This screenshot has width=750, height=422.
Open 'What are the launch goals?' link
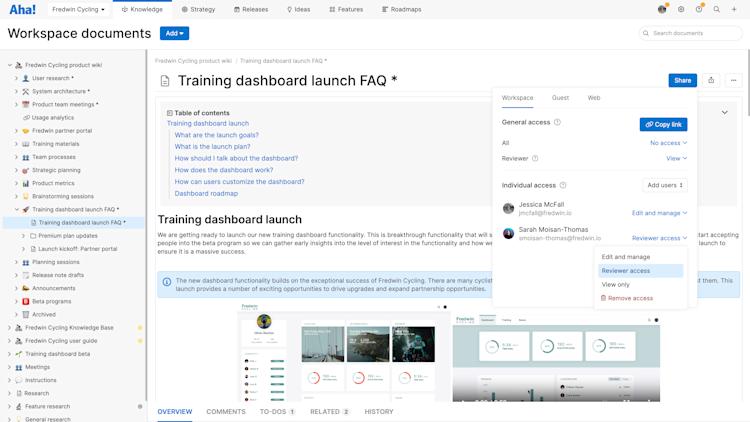click(x=217, y=135)
